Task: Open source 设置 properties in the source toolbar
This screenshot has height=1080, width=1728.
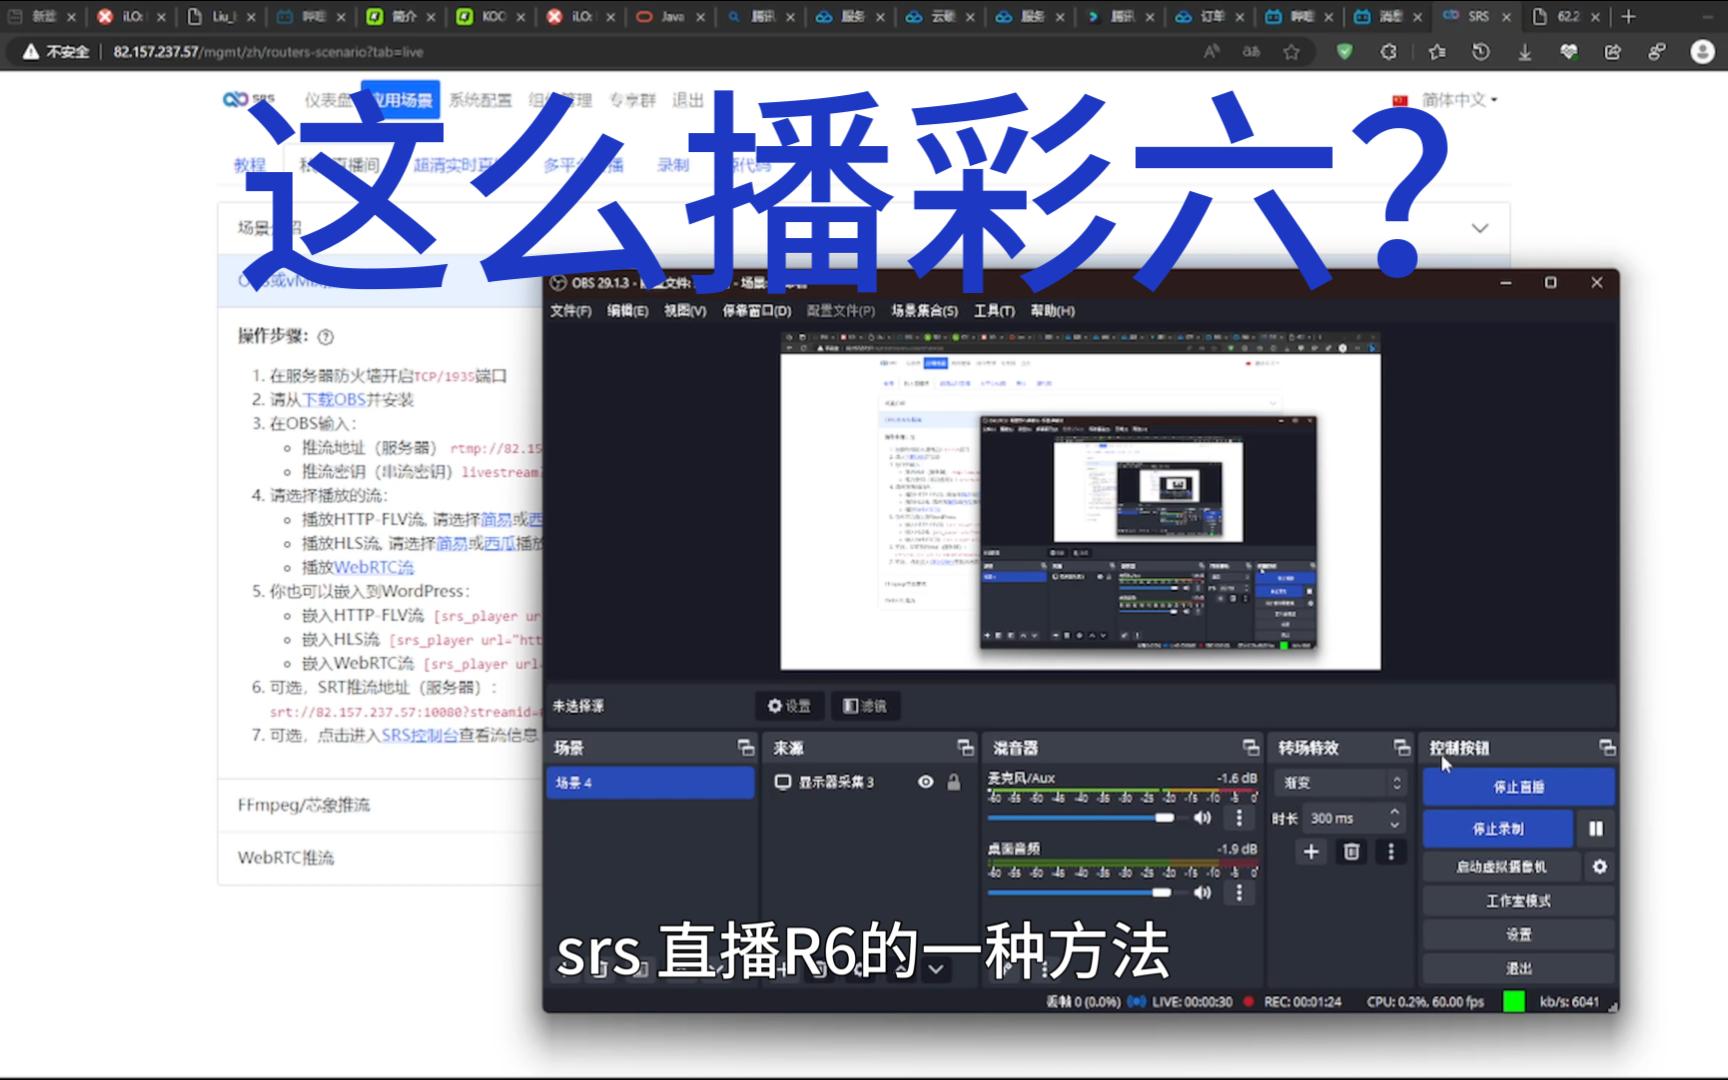Action: (x=790, y=706)
